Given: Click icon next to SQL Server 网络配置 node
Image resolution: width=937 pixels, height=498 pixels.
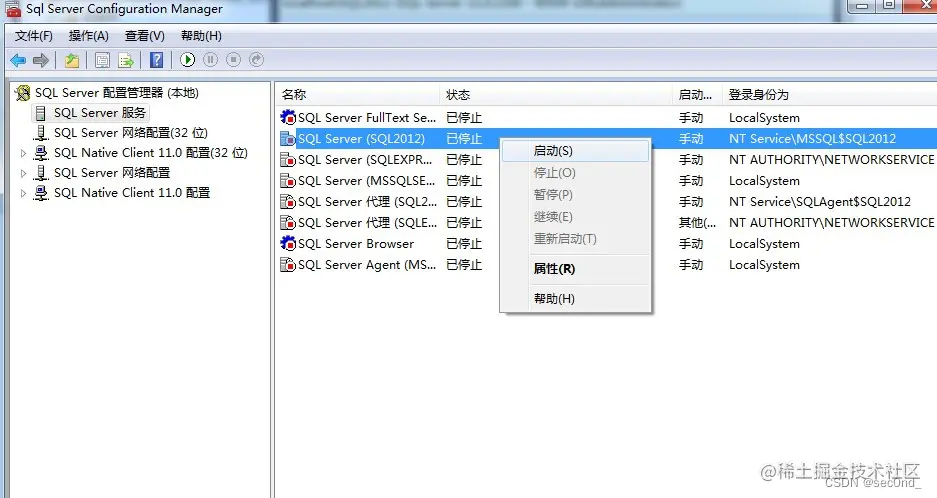Looking at the screenshot, I should 41,173.
